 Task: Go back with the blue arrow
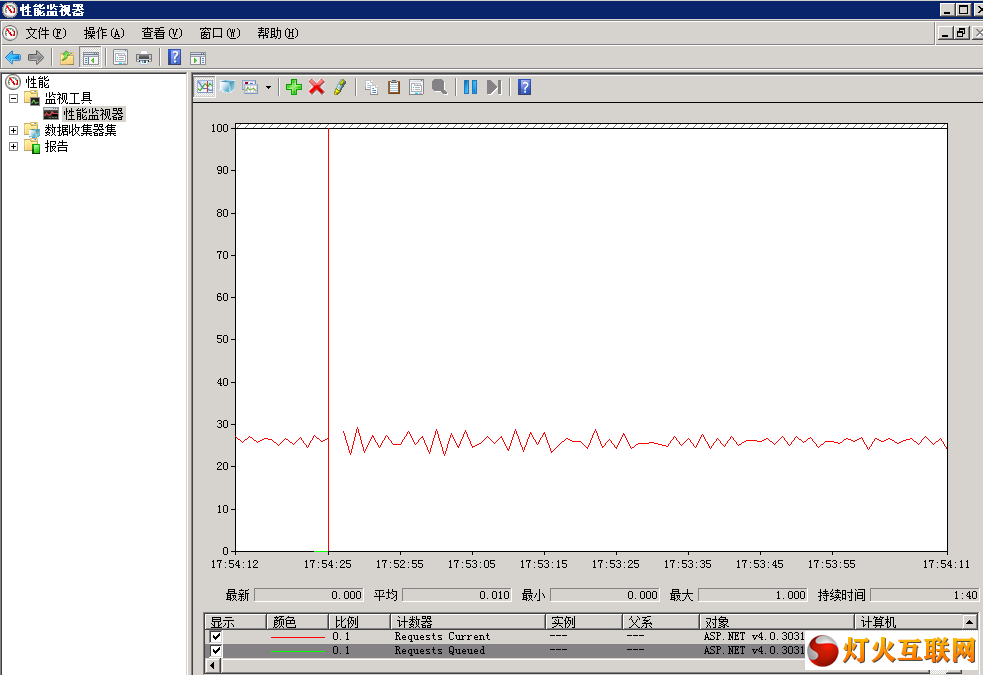tap(13, 58)
